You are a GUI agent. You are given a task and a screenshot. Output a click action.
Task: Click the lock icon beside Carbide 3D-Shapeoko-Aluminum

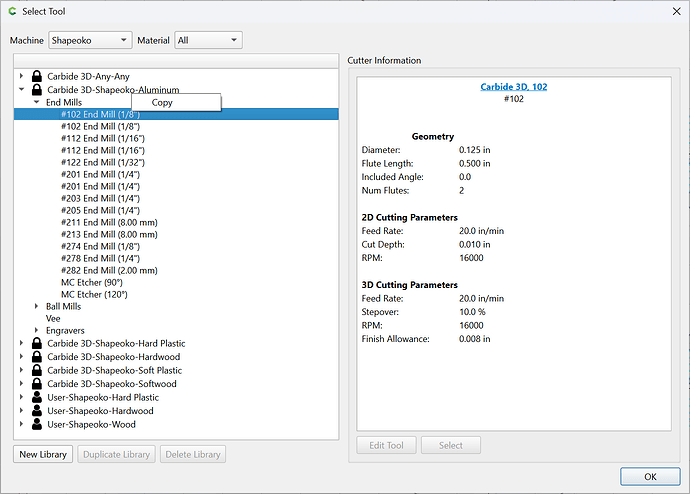tap(37, 89)
